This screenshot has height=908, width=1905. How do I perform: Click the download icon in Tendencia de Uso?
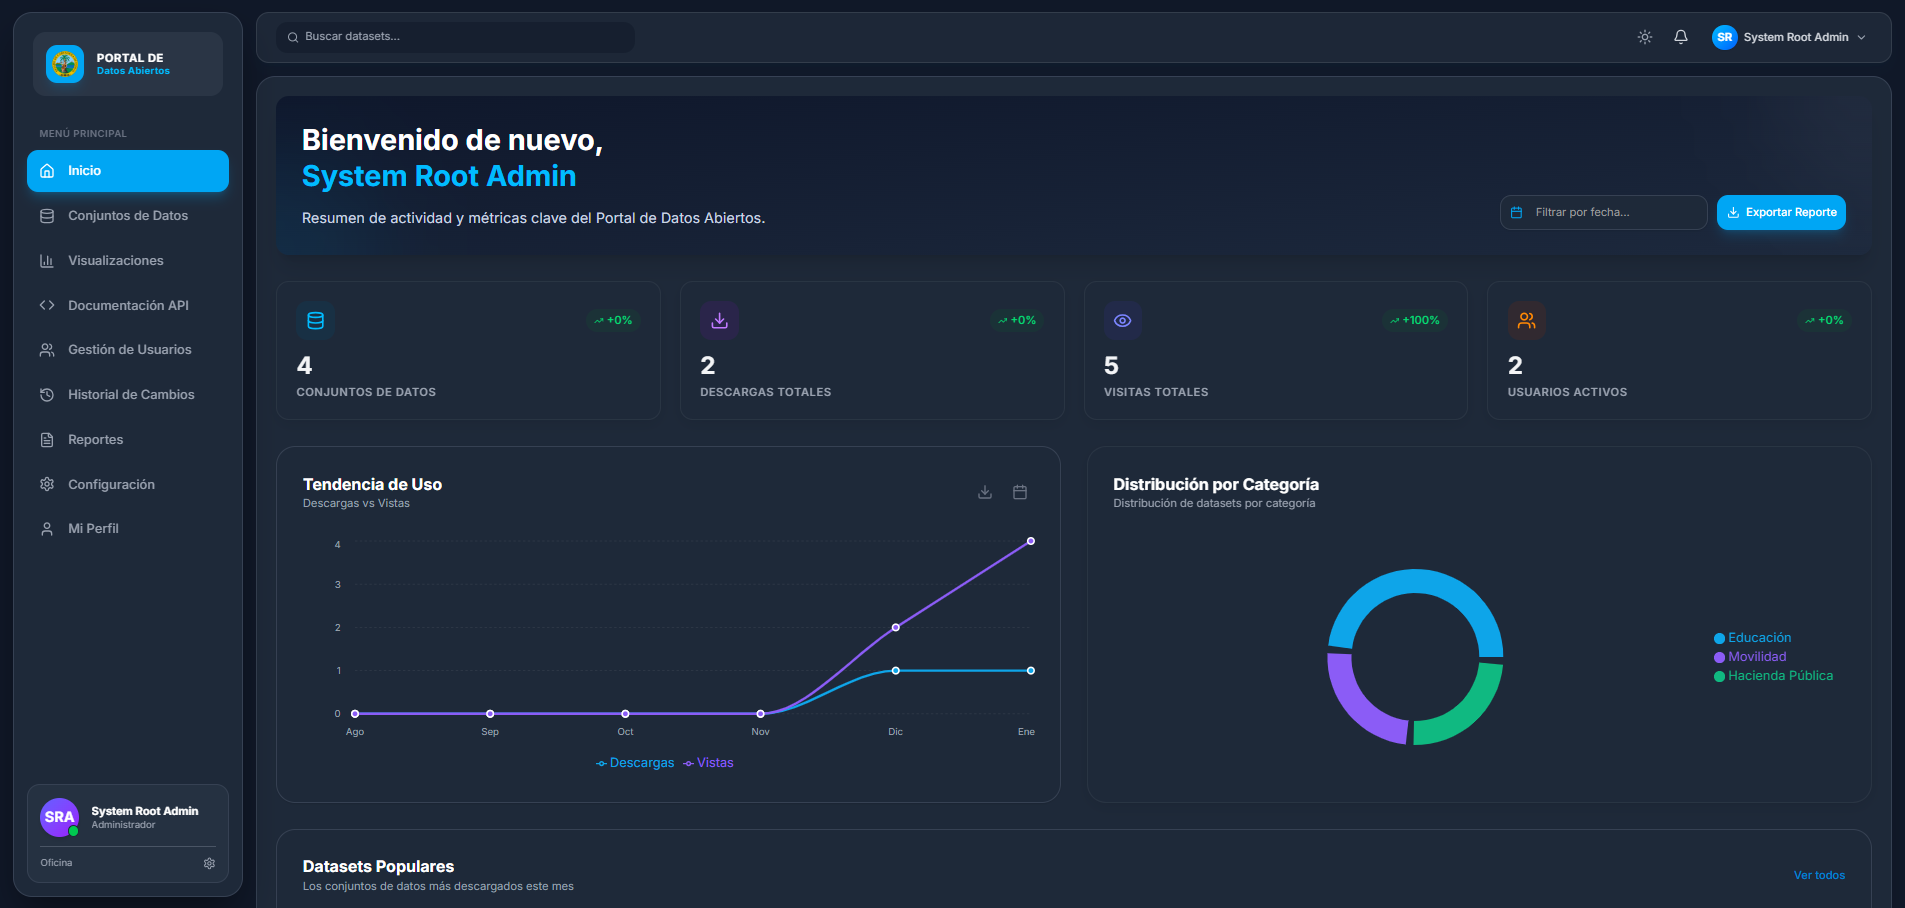pos(985,492)
